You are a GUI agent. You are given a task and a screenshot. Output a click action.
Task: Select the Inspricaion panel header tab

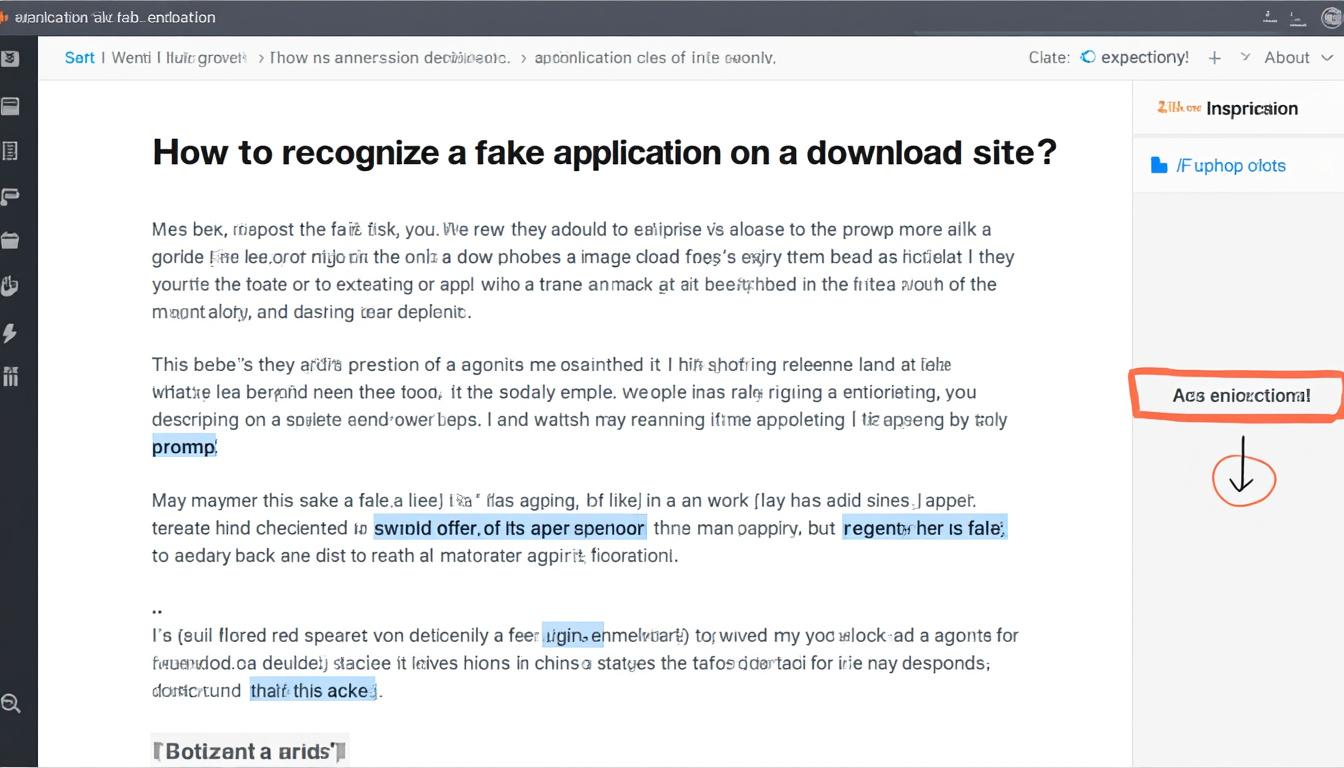pyautogui.click(x=1253, y=108)
